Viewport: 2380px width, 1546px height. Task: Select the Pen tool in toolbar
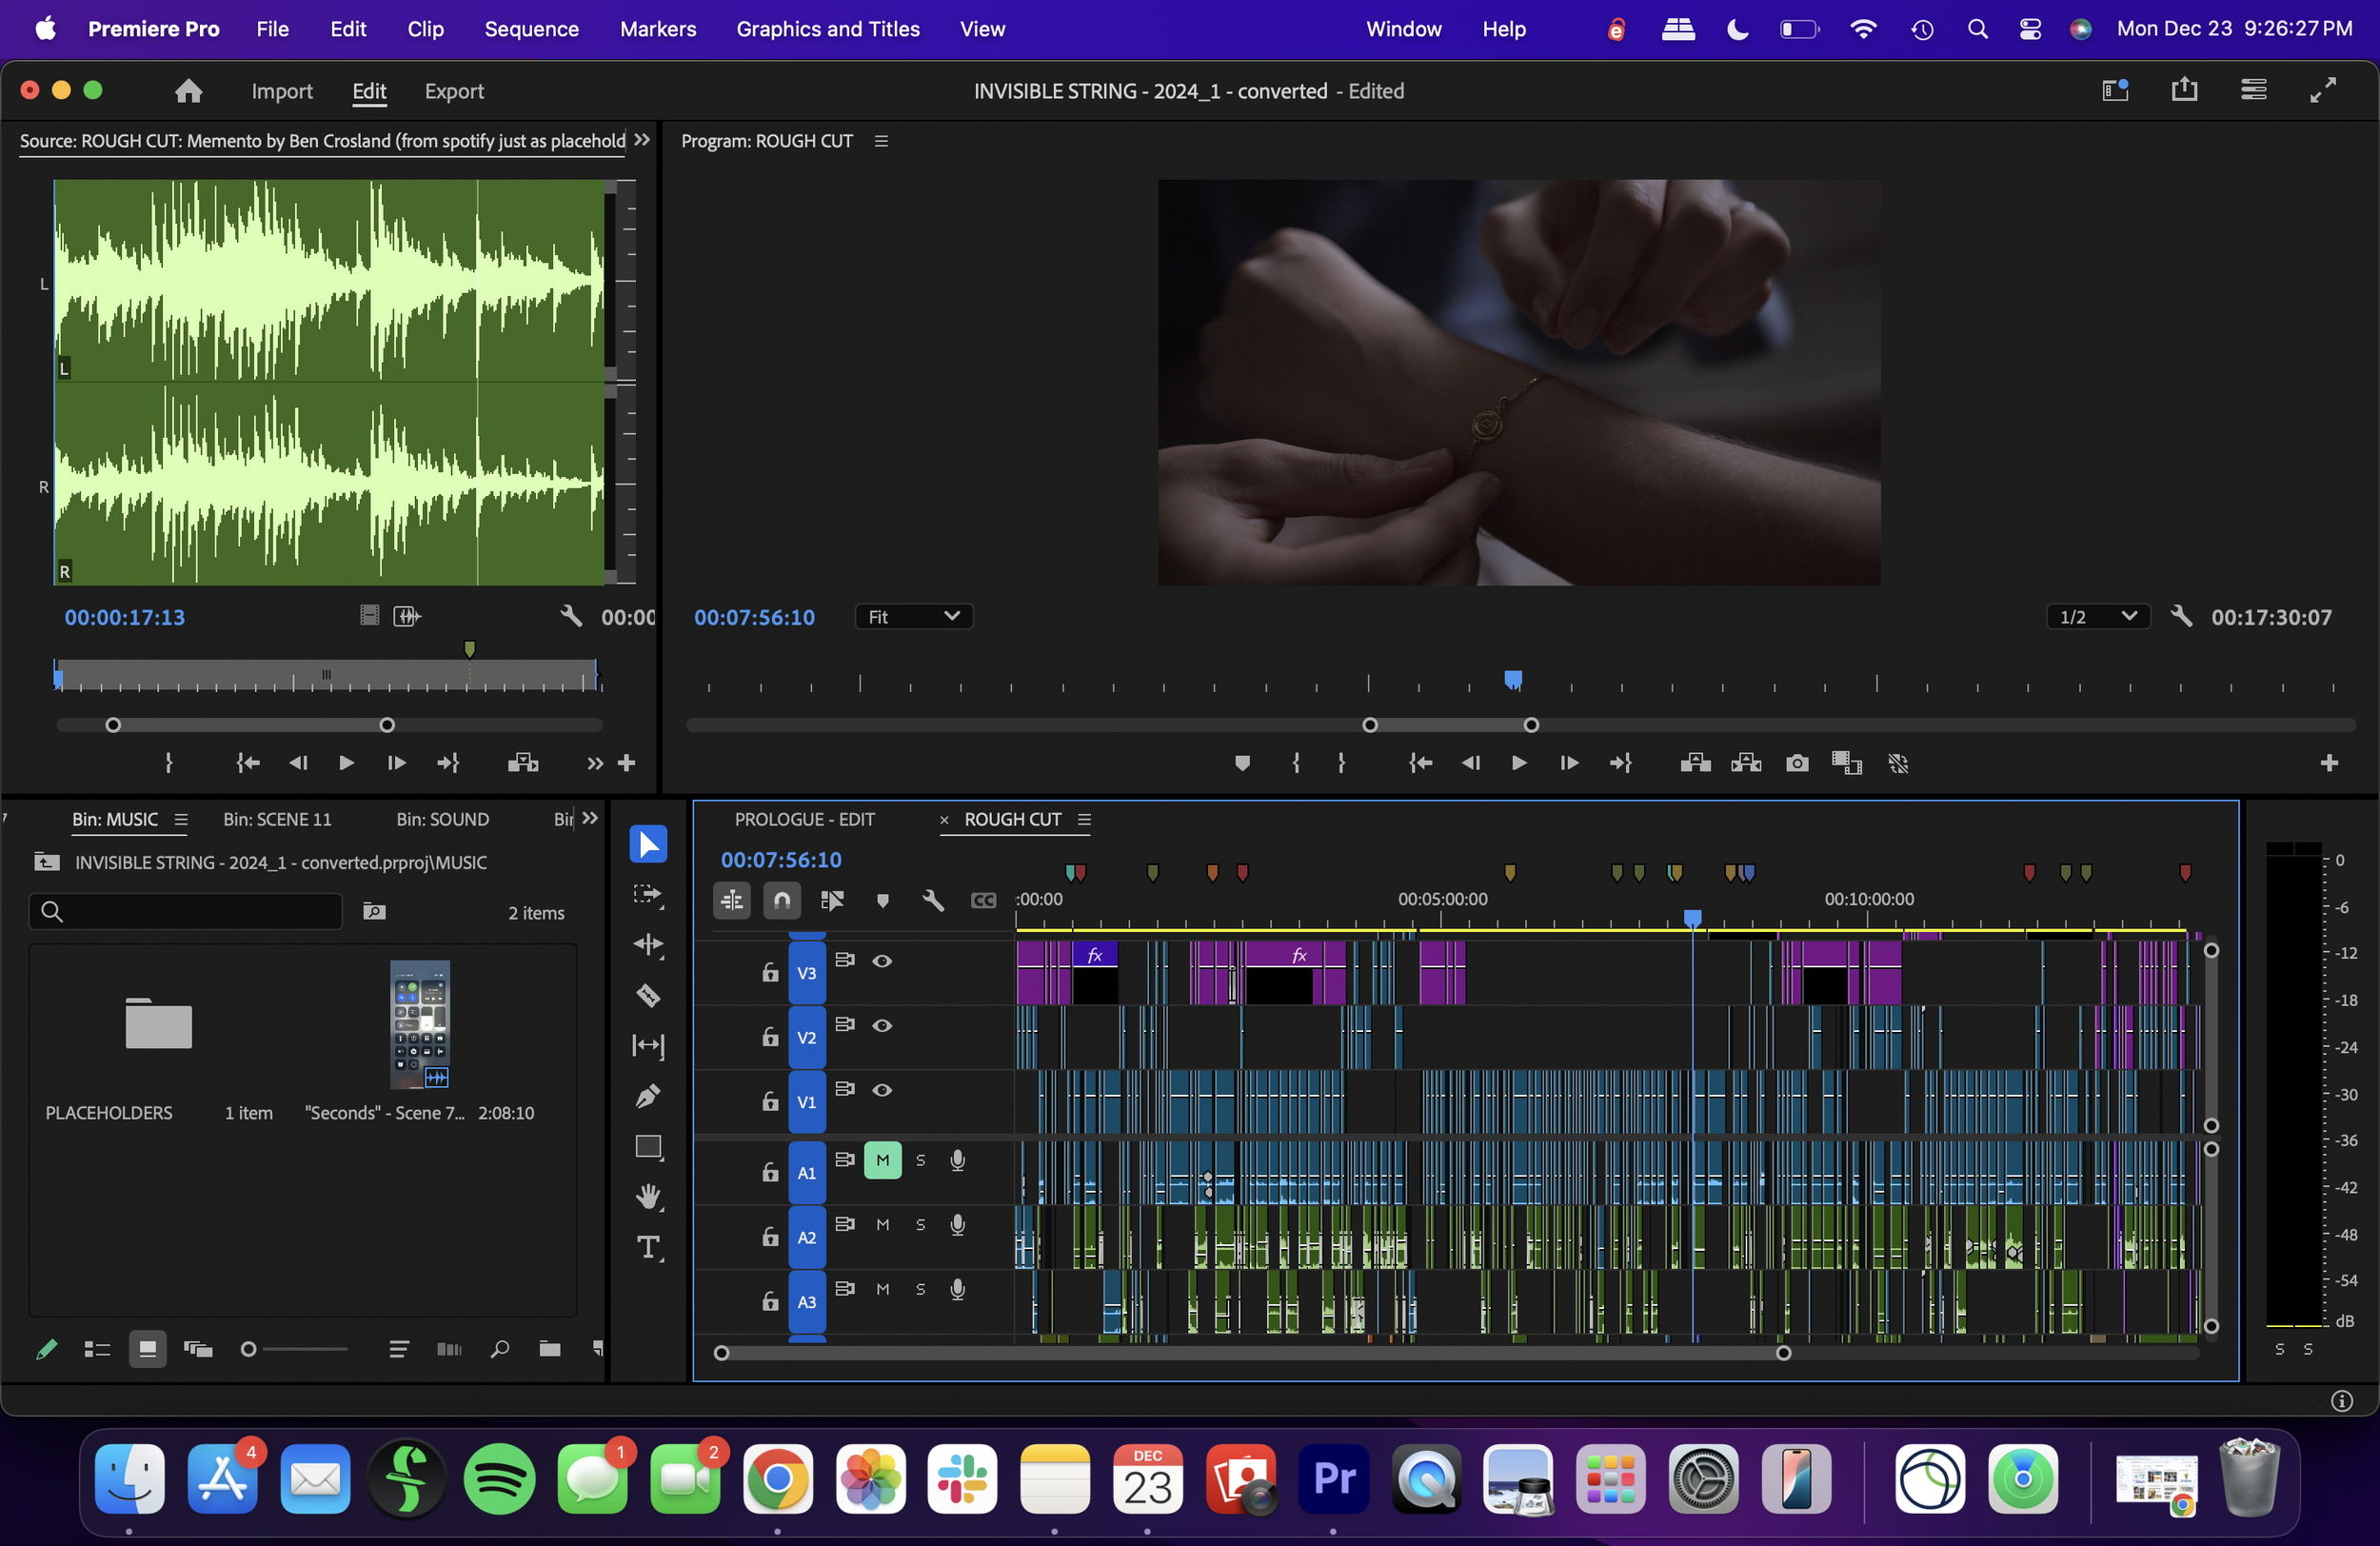[x=648, y=1096]
